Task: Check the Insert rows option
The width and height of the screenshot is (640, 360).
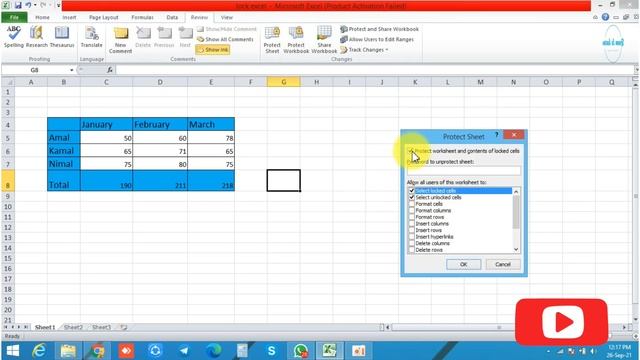Action: click(x=411, y=230)
